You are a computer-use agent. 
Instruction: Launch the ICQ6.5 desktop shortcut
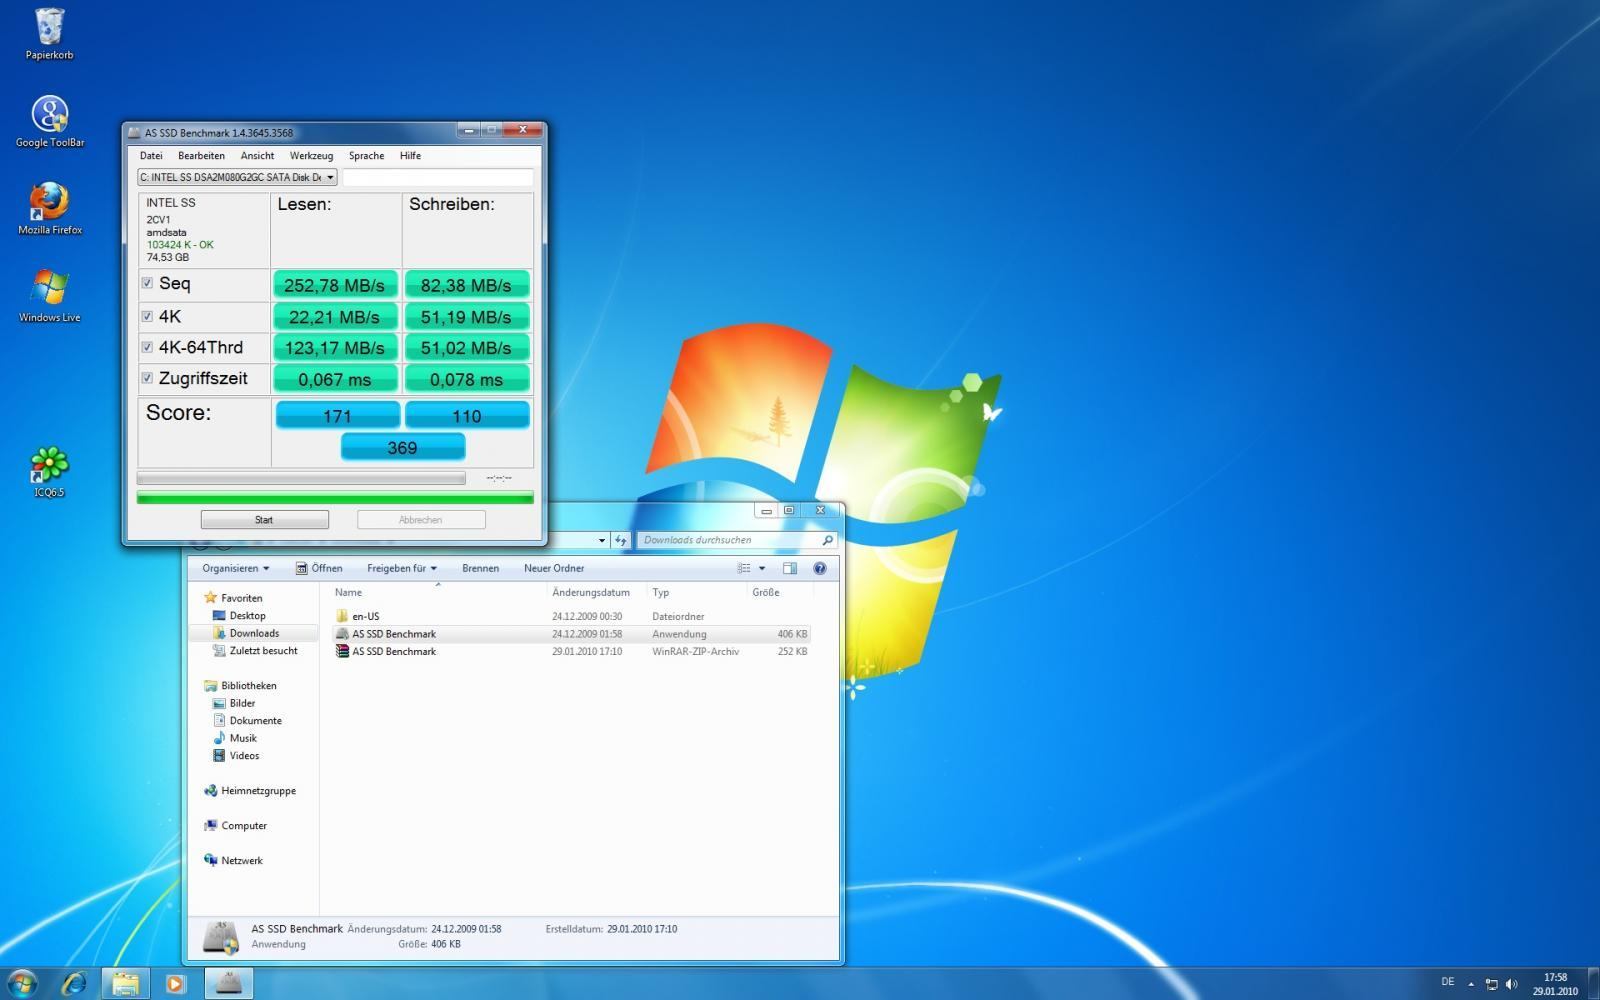pyautogui.click(x=49, y=471)
